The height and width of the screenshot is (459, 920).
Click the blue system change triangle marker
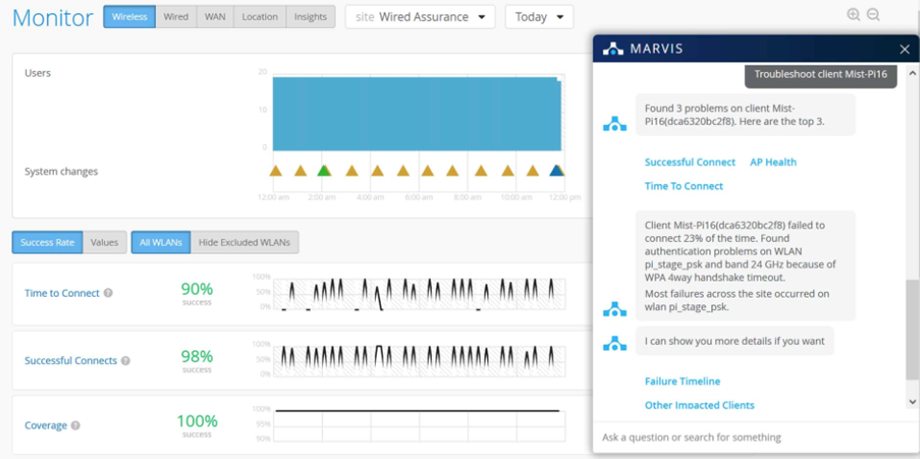click(557, 171)
